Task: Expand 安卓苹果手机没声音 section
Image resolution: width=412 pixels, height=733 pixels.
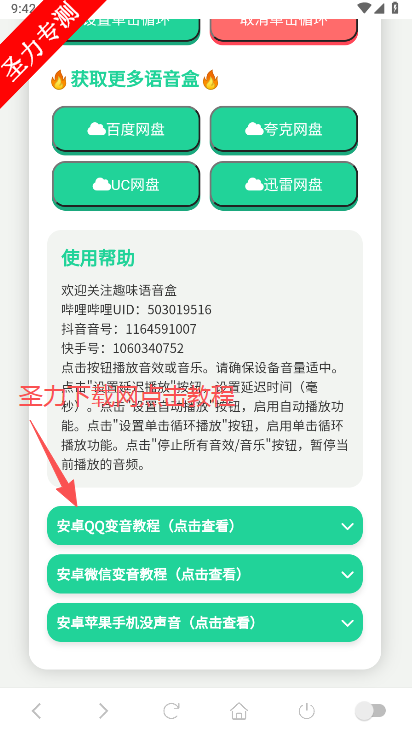Action: click(x=205, y=623)
